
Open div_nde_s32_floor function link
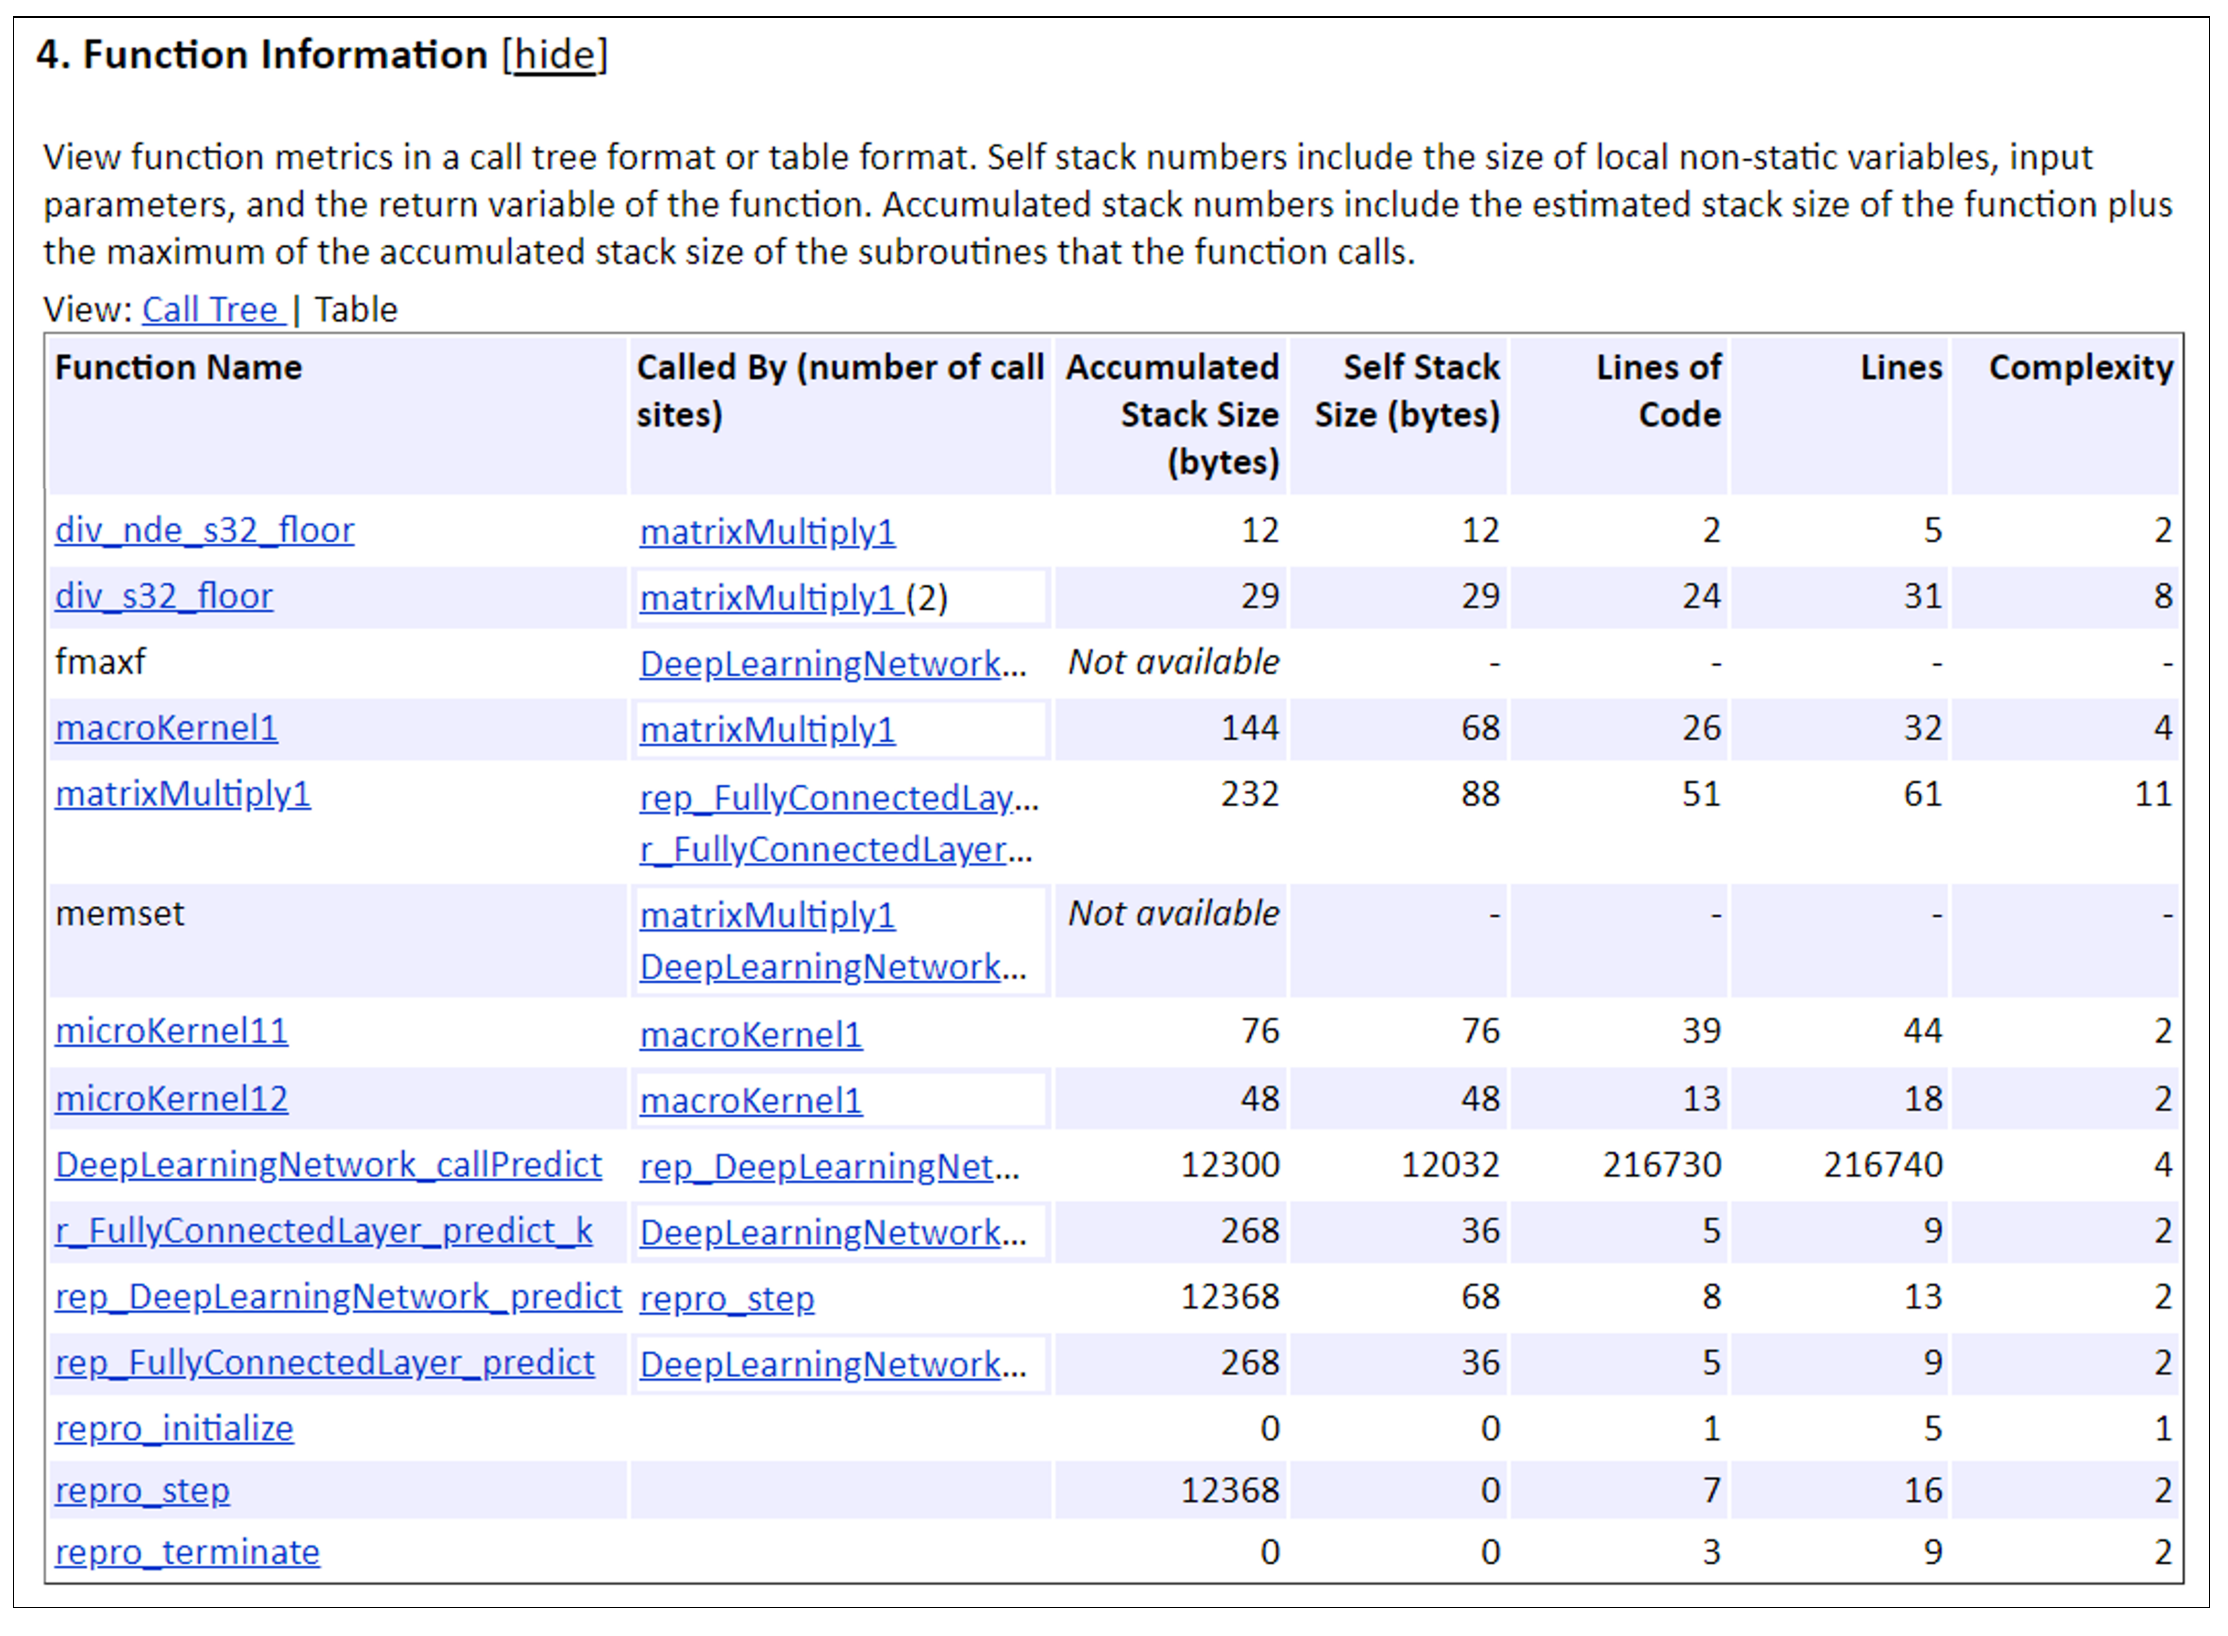pyautogui.click(x=204, y=530)
